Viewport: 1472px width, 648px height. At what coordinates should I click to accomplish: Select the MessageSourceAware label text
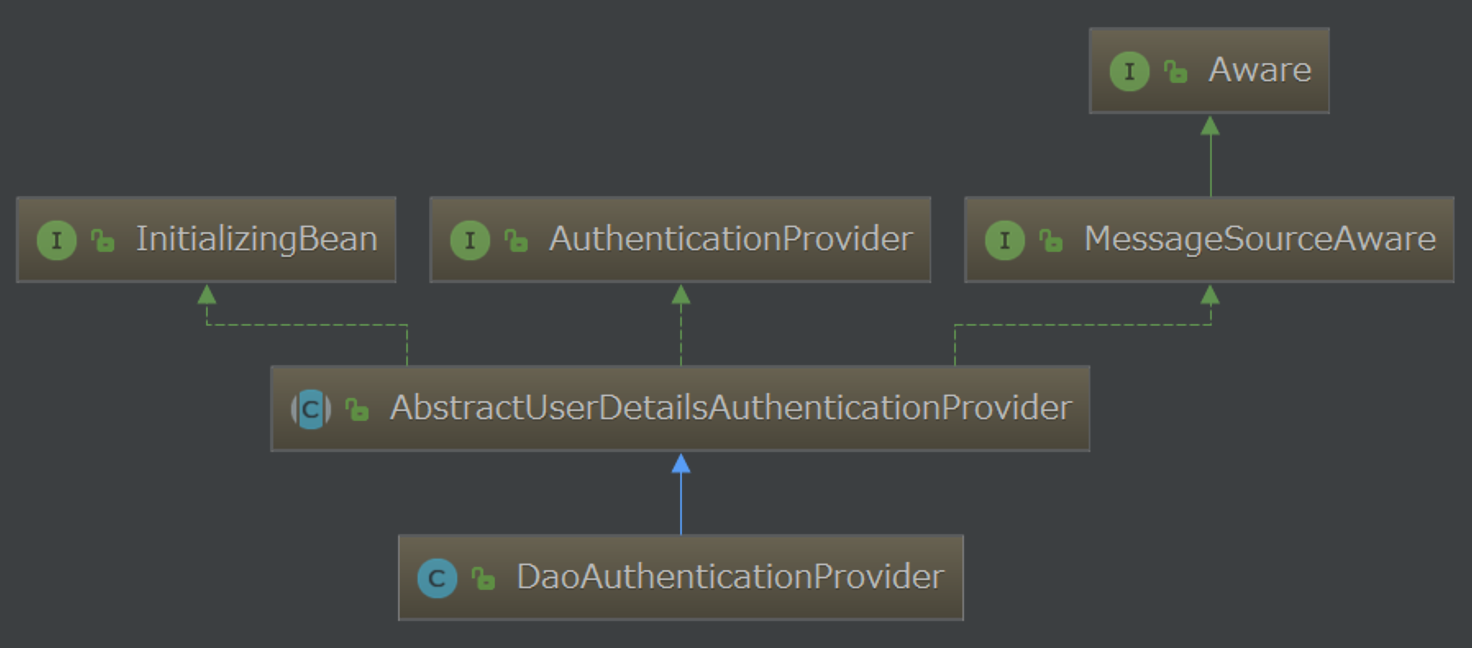pyautogui.click(x=1260, y=239)
